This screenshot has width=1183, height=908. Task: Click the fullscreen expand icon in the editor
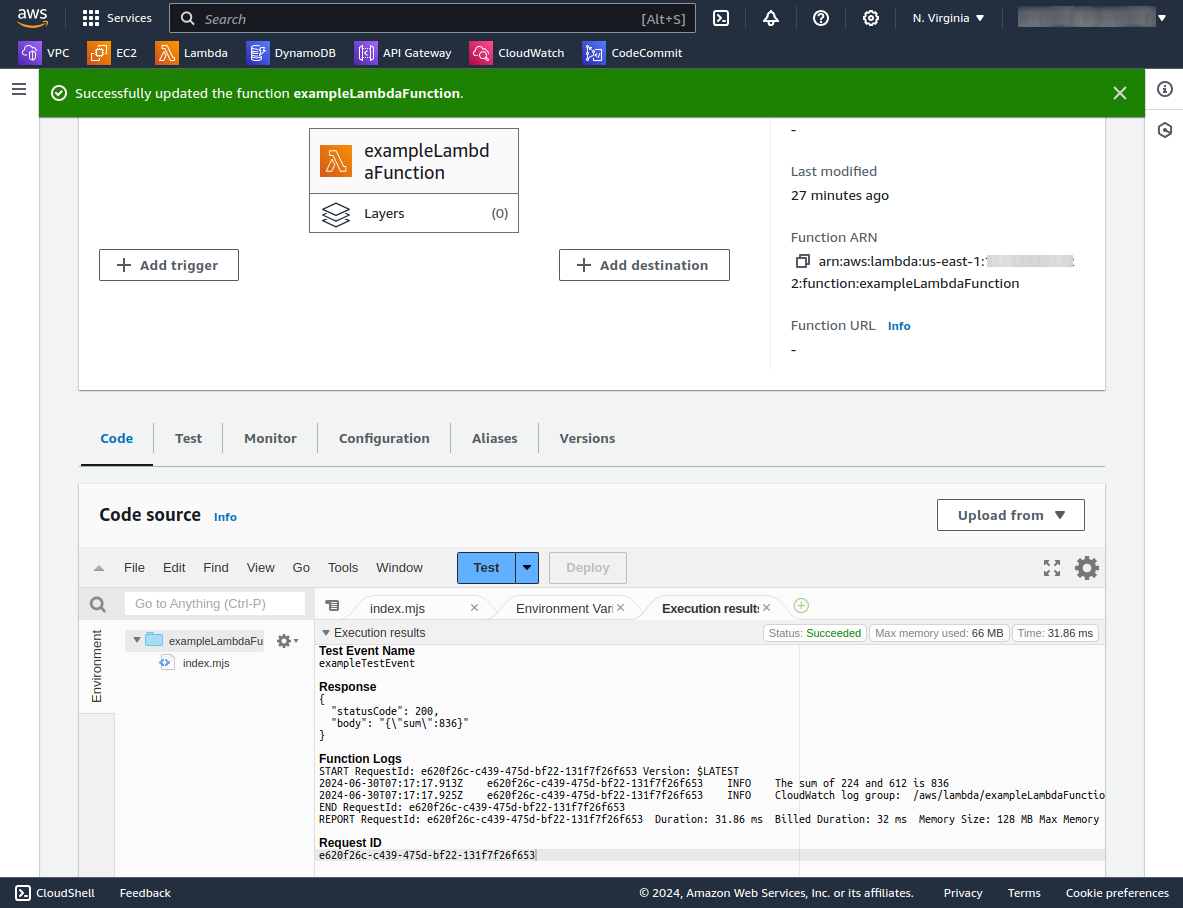(x=1051, y=567)
